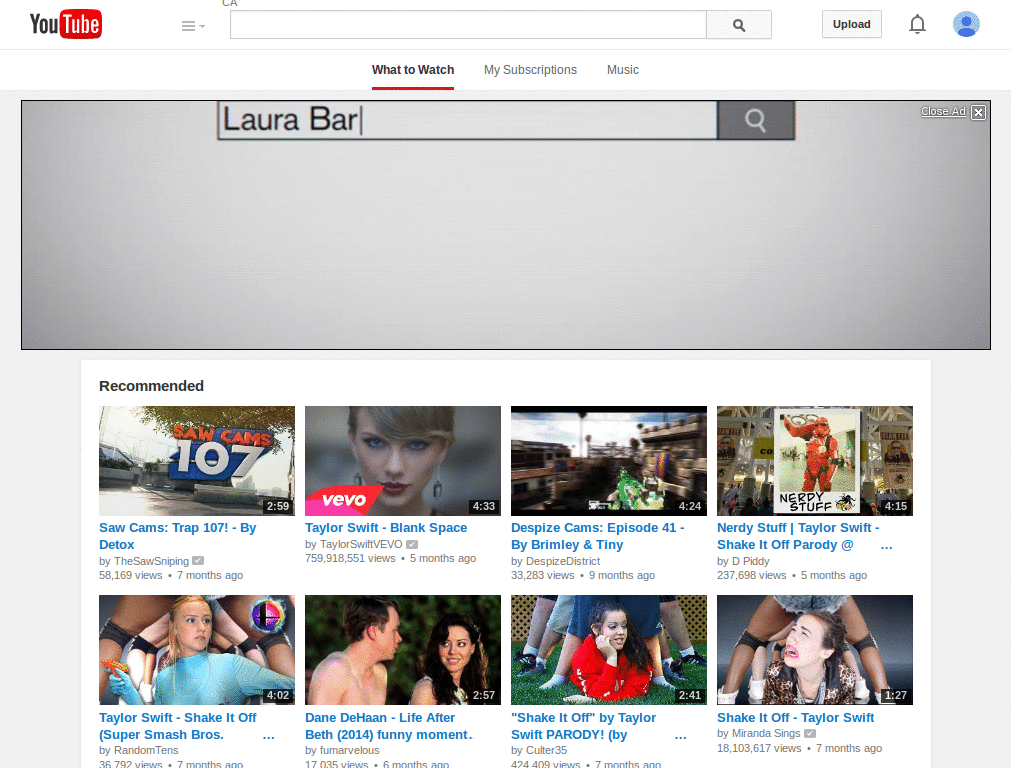
Task: Click the magnifier search button in header
Action: pyautogui.click(x=739, y=25)
